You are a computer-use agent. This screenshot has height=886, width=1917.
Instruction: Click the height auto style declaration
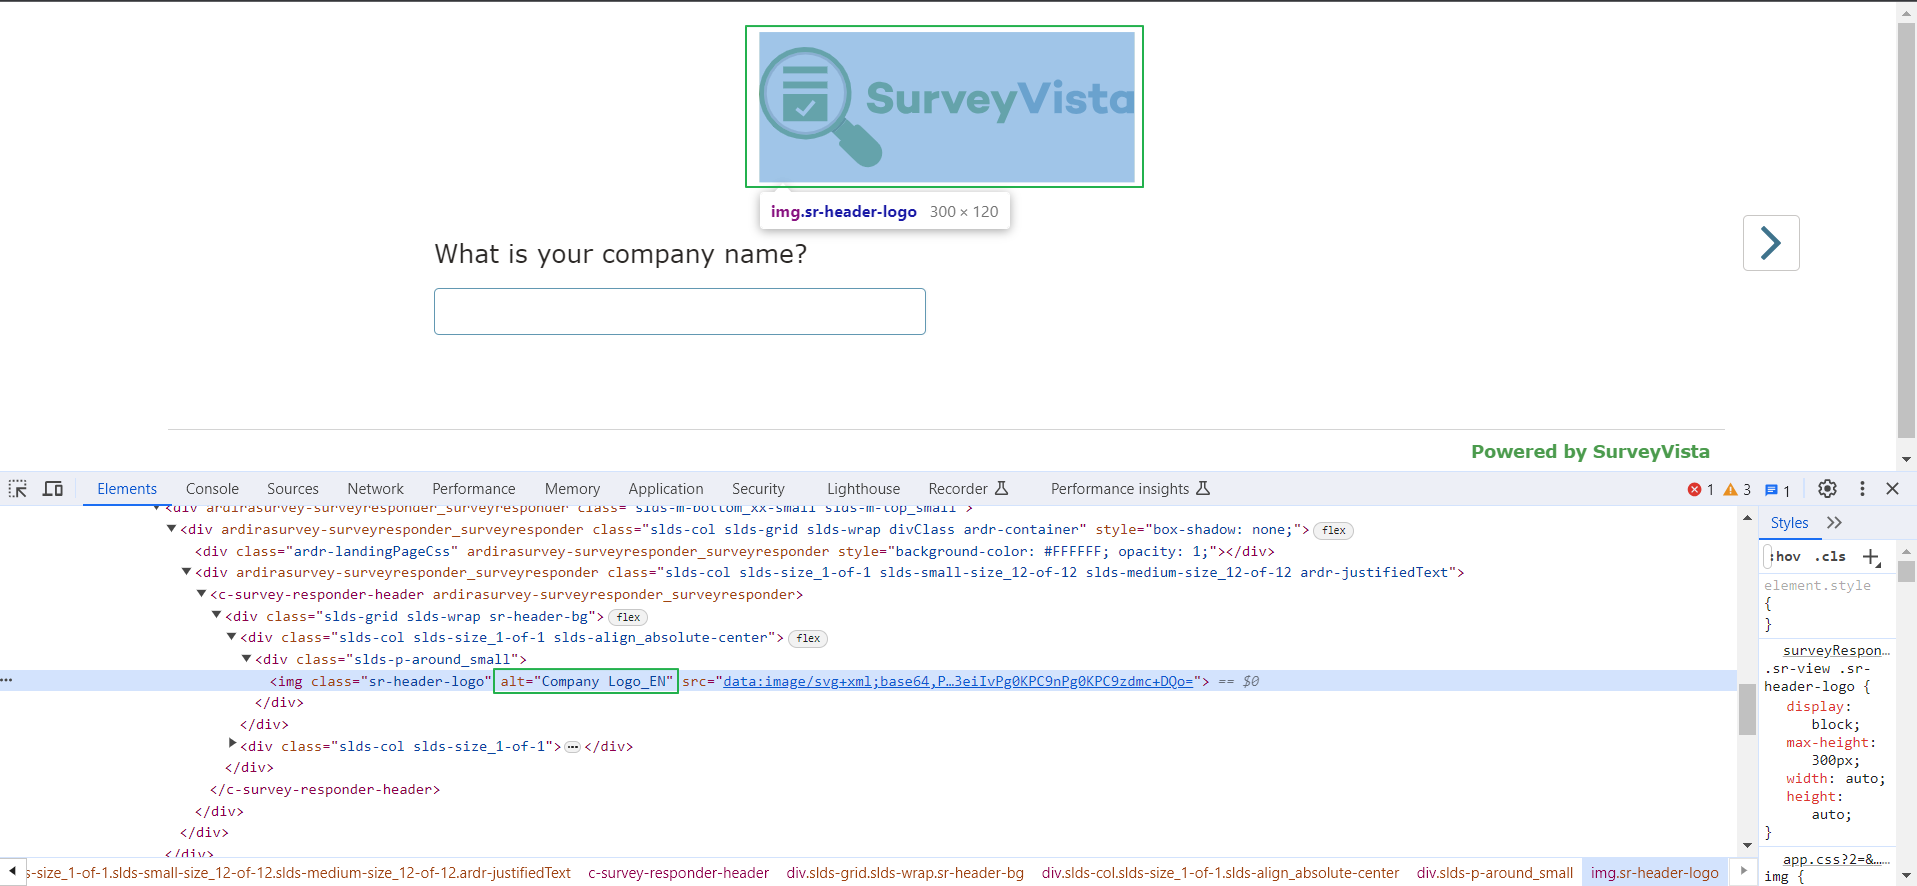(x=1819, y=805)
